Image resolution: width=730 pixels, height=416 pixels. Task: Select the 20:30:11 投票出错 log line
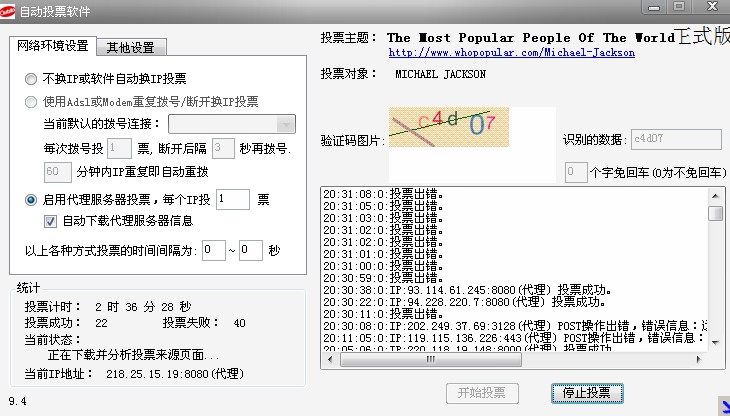(x=384, y=314)
